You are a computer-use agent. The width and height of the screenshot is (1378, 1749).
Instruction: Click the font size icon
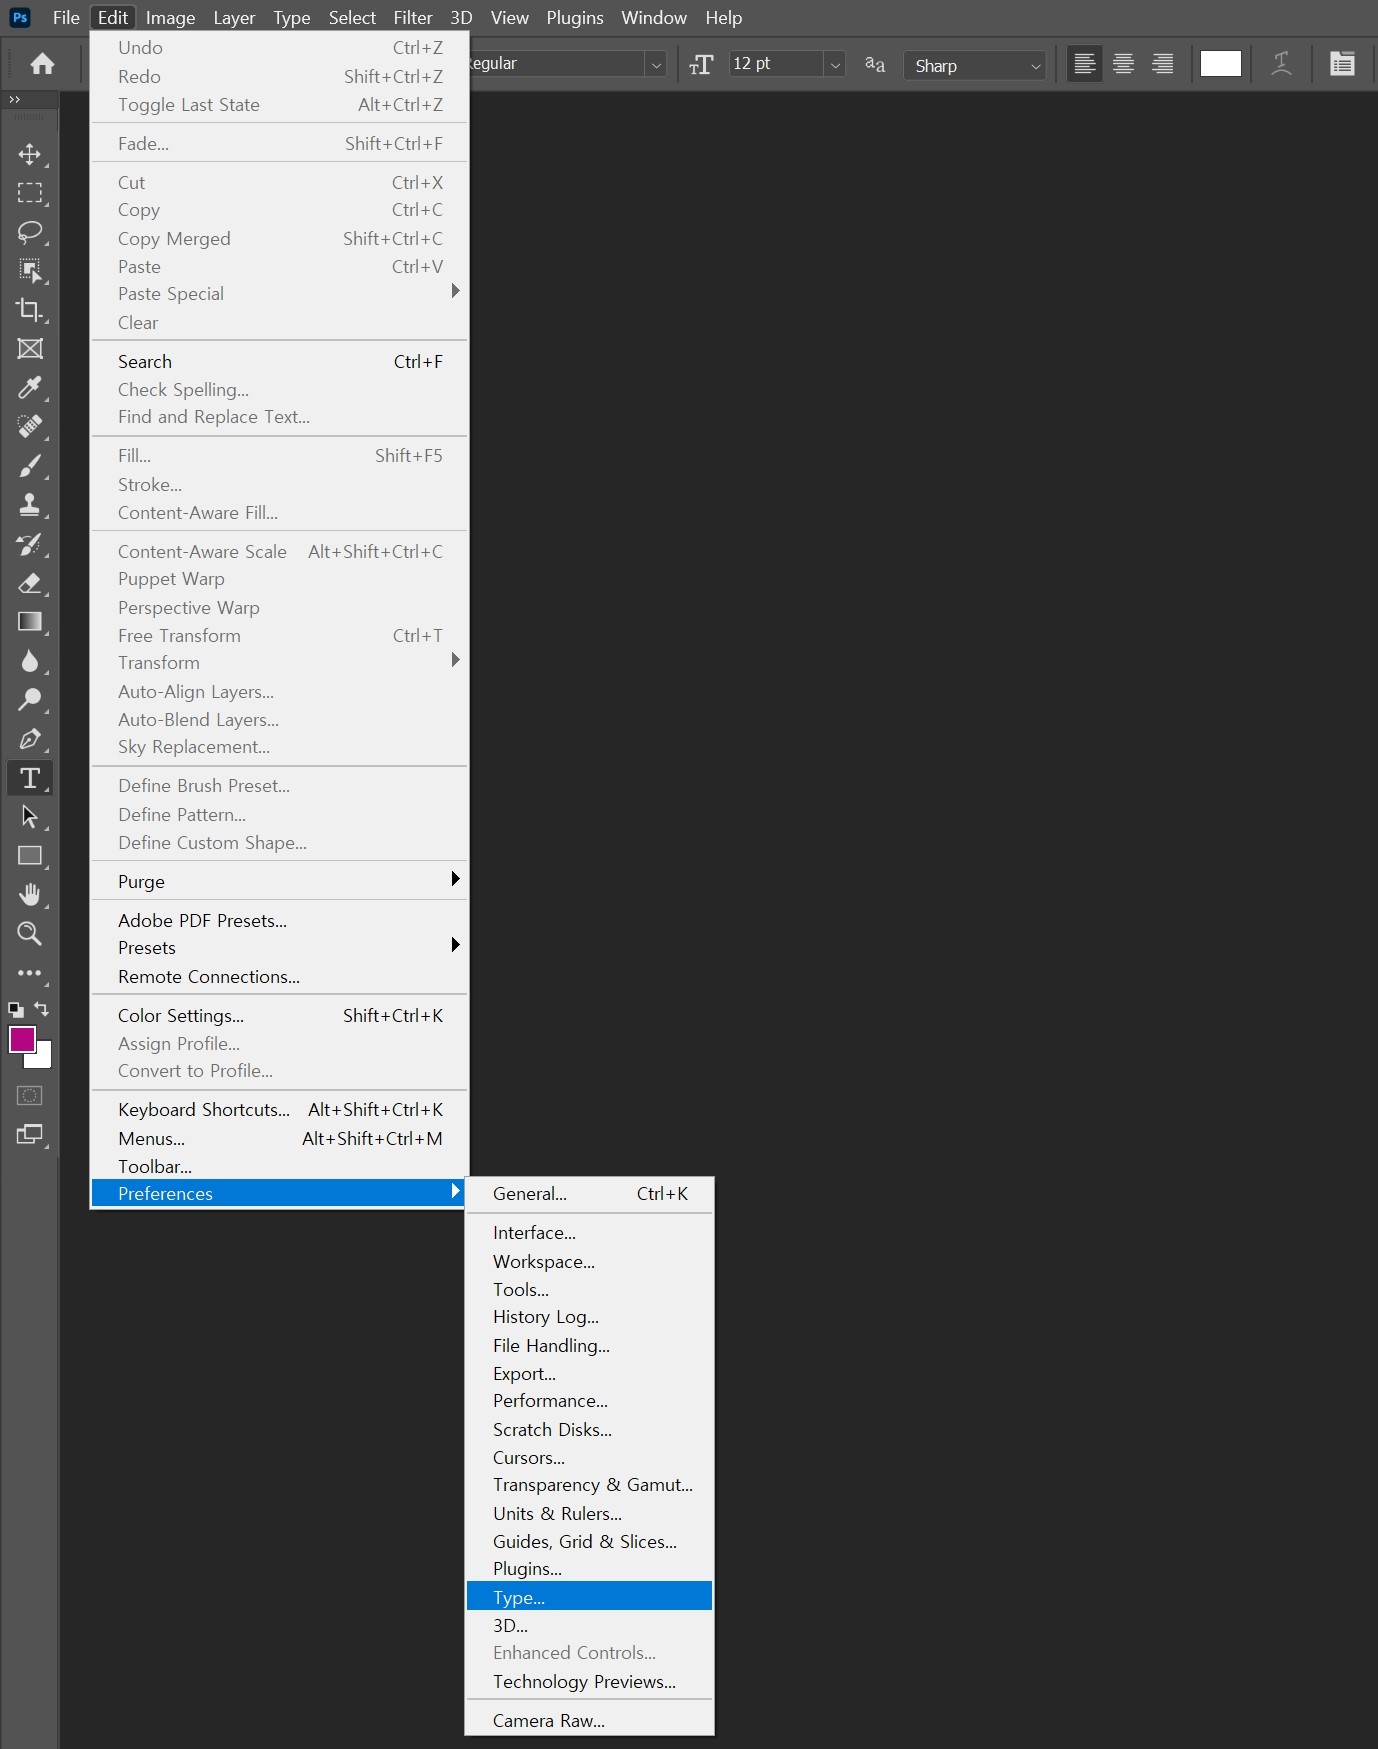[x=702, y=65]
